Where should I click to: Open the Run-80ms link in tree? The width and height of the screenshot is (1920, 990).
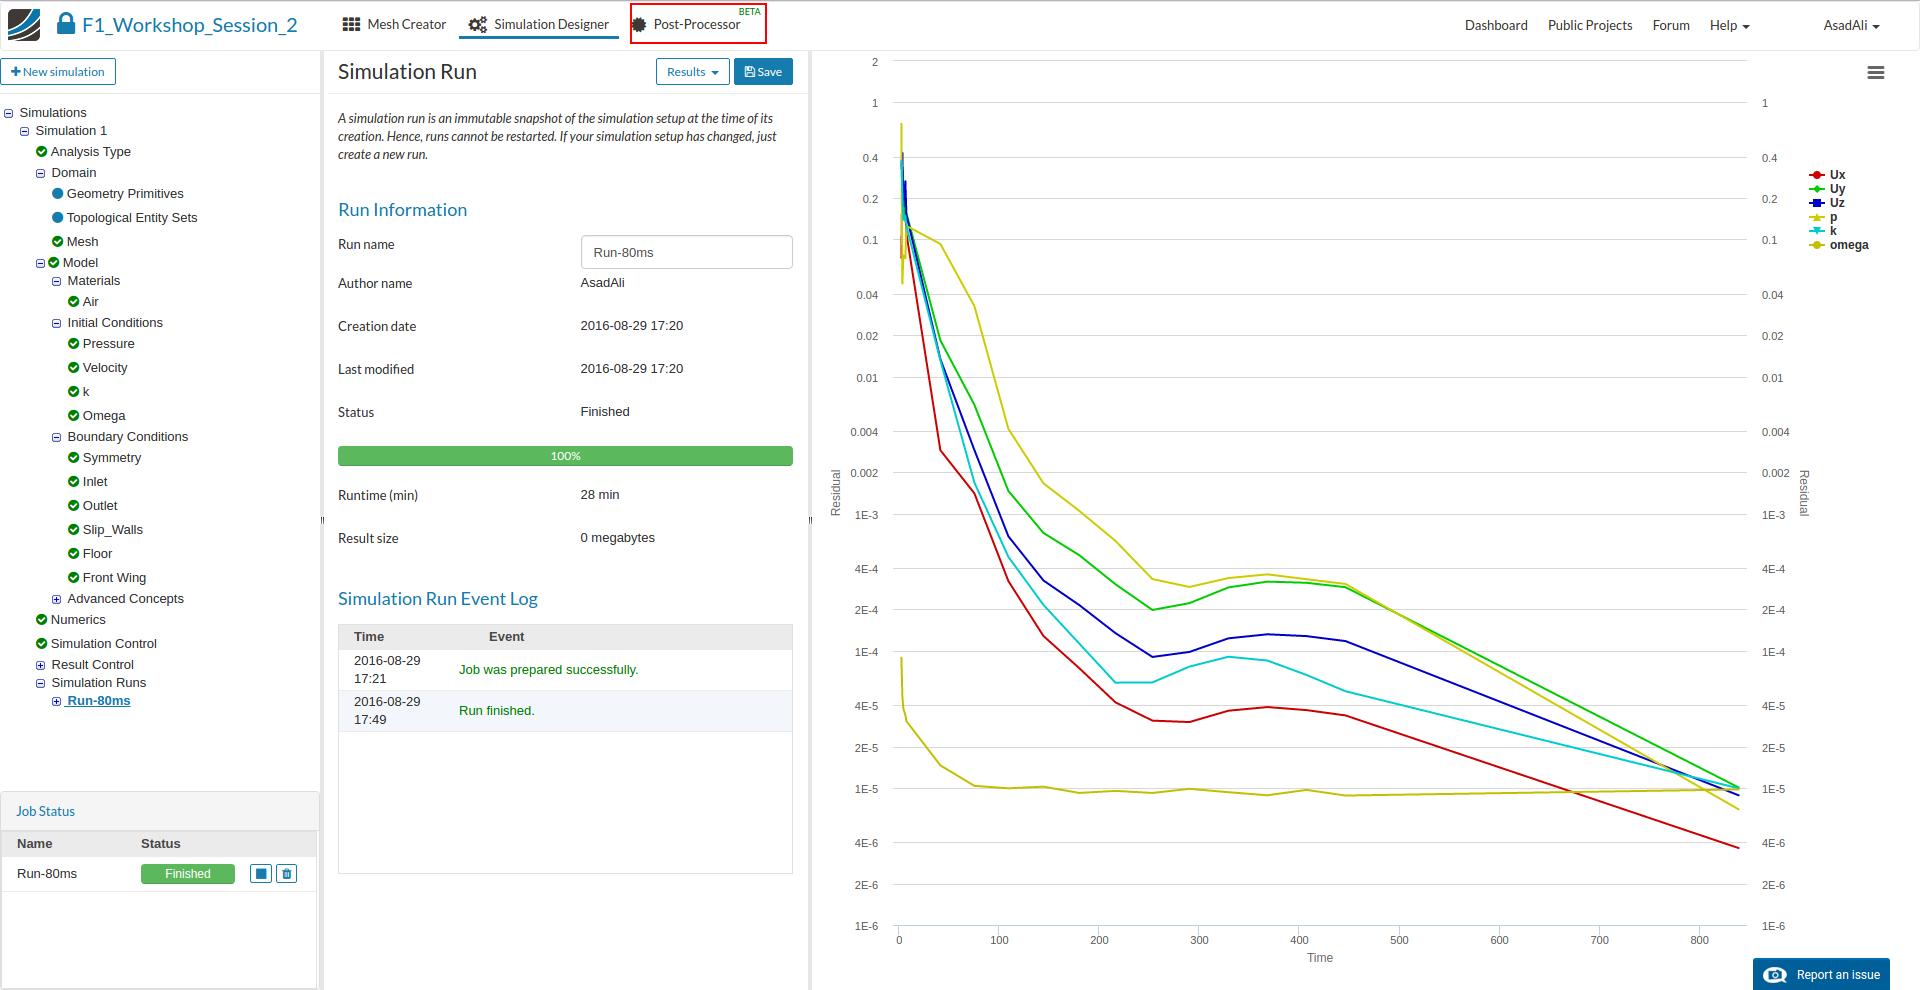[98, 701]
